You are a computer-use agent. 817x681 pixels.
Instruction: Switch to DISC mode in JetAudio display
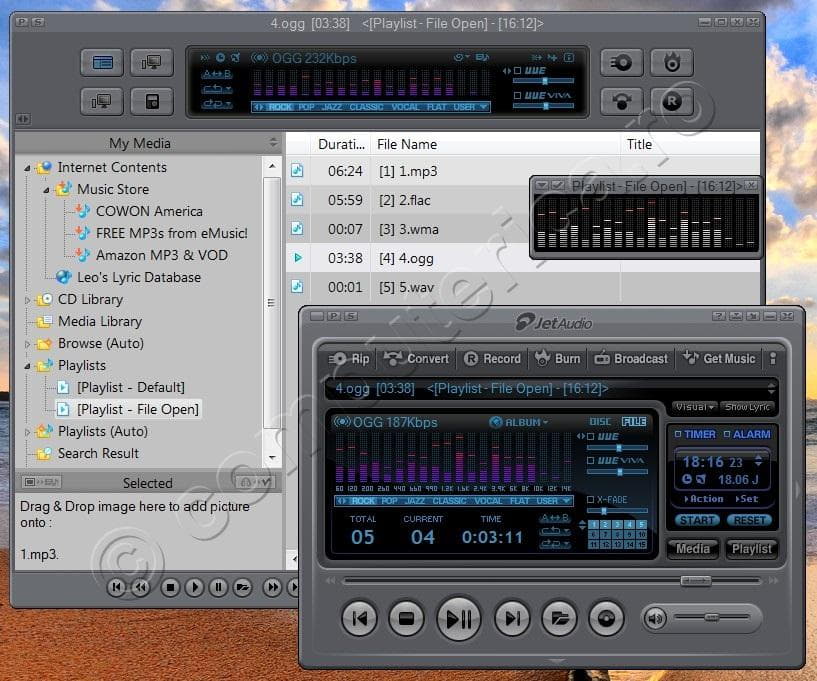[600, 422]
